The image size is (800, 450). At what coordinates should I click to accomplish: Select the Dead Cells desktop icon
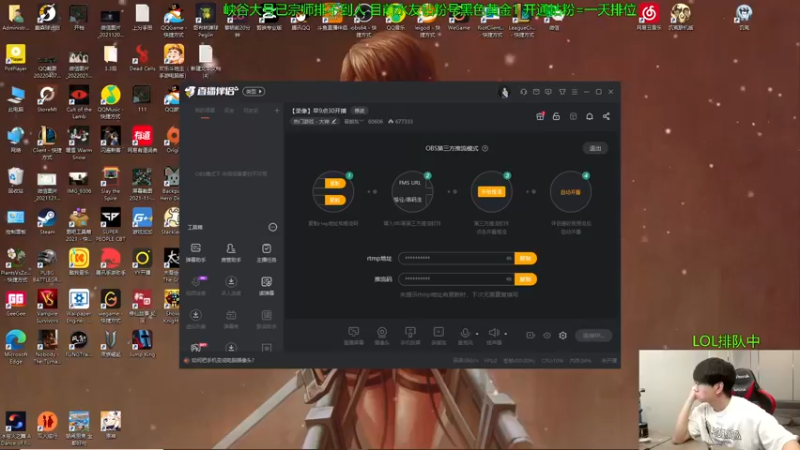[142, 58]
